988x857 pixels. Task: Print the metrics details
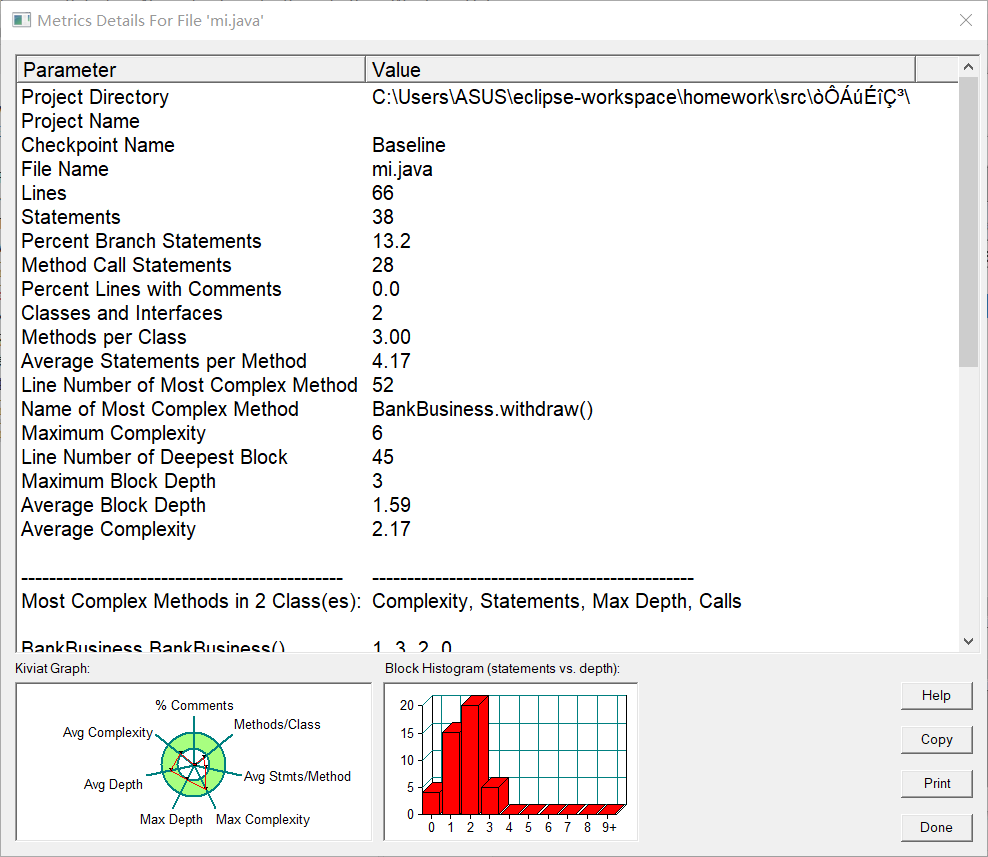pos(936,784)
